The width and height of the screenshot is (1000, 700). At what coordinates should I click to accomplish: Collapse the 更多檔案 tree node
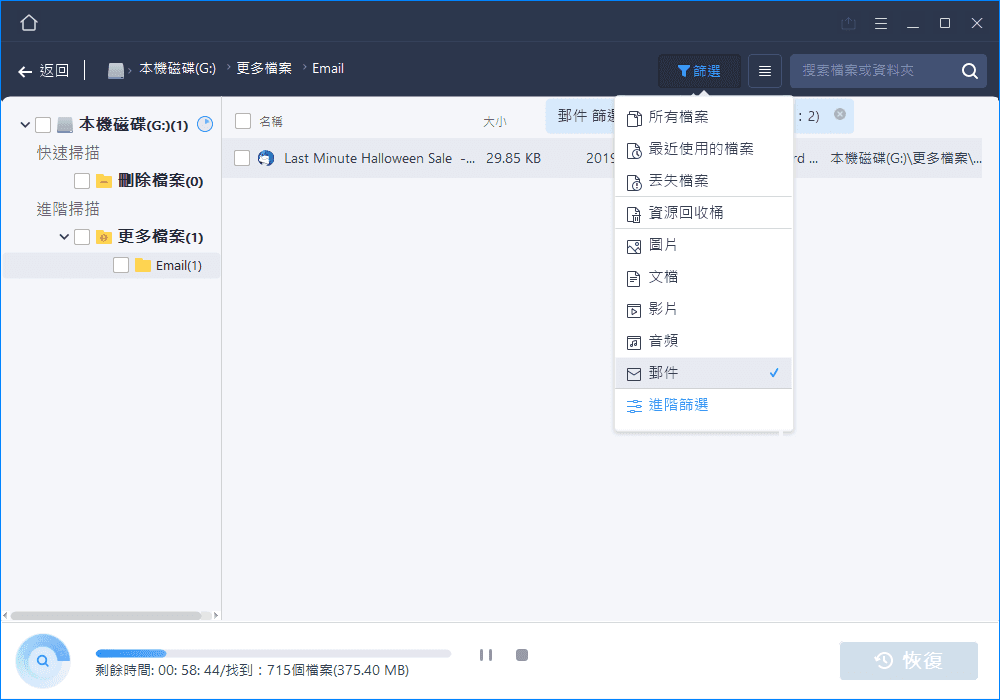point(64,237)
